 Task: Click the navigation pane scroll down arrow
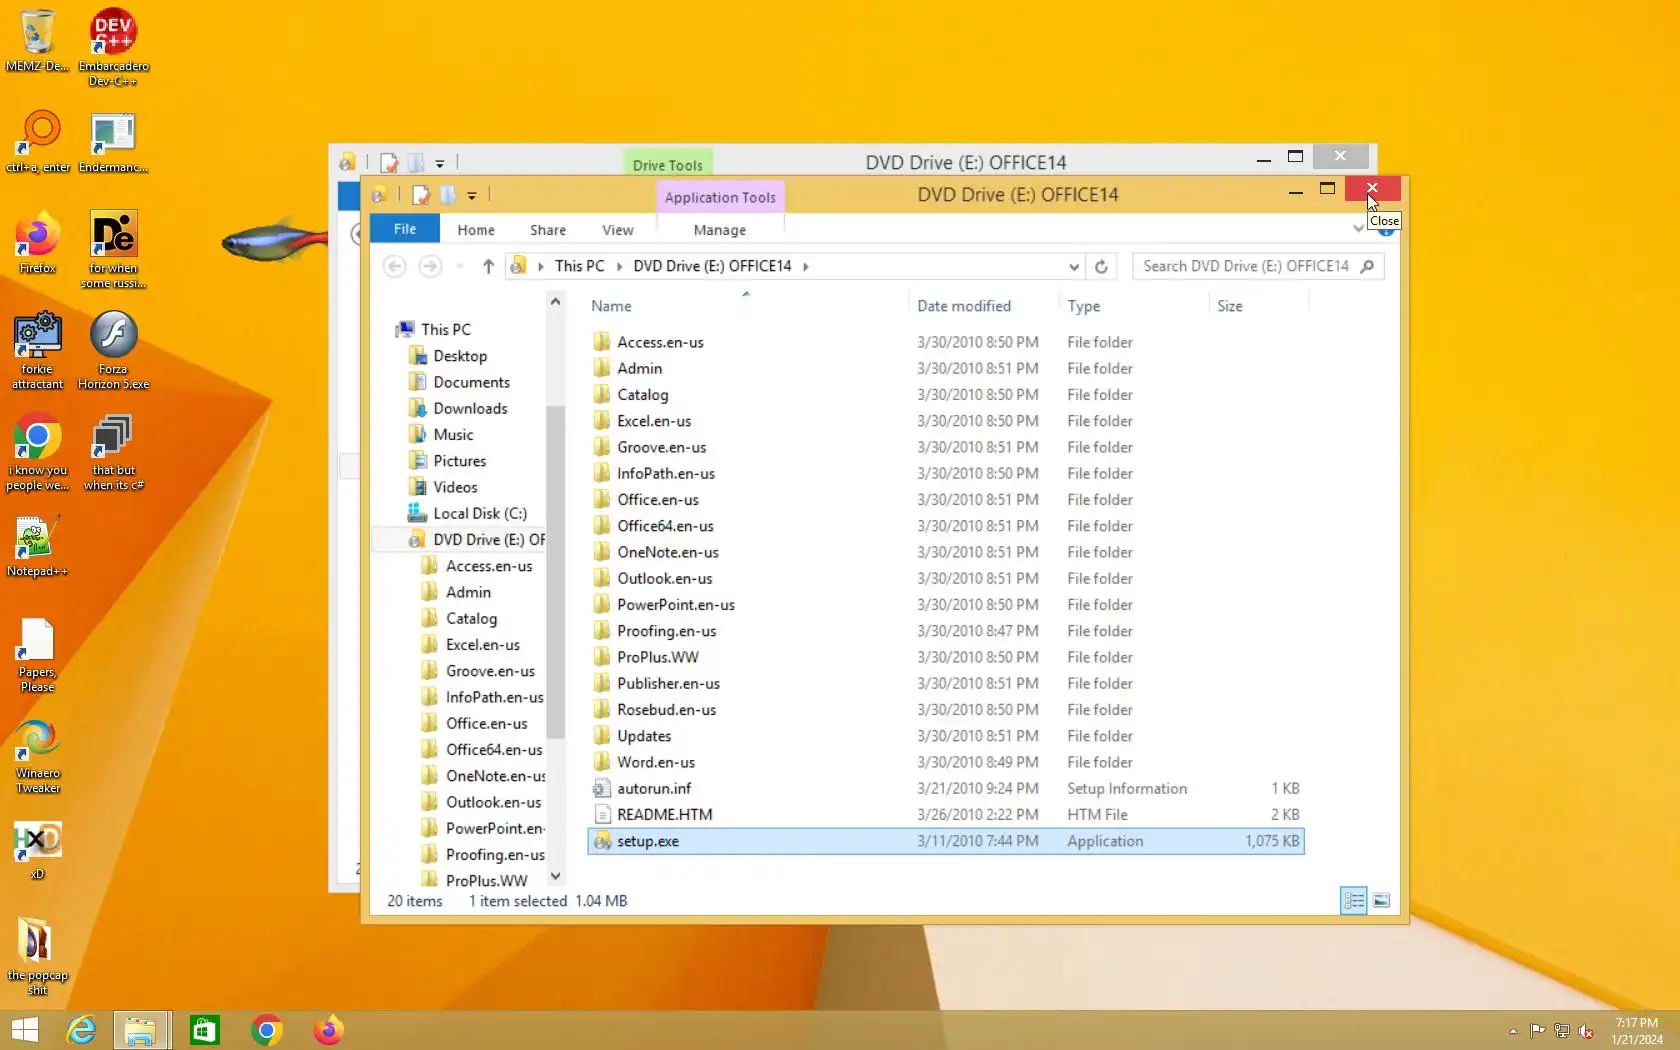tap(556, 877)
